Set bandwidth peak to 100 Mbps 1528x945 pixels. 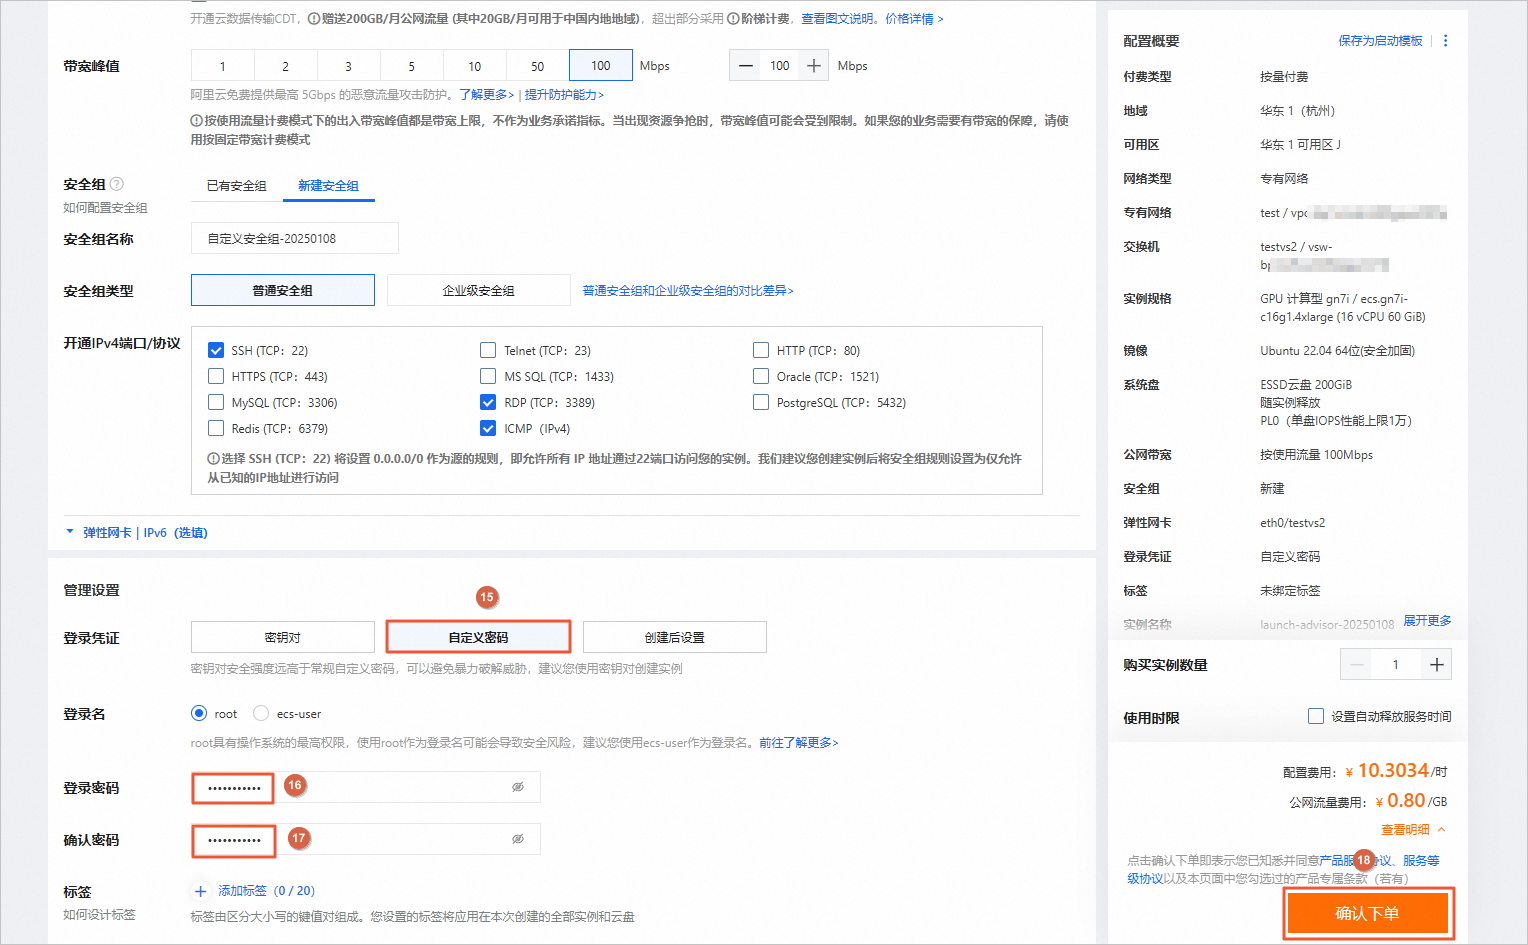click(601, 65)
